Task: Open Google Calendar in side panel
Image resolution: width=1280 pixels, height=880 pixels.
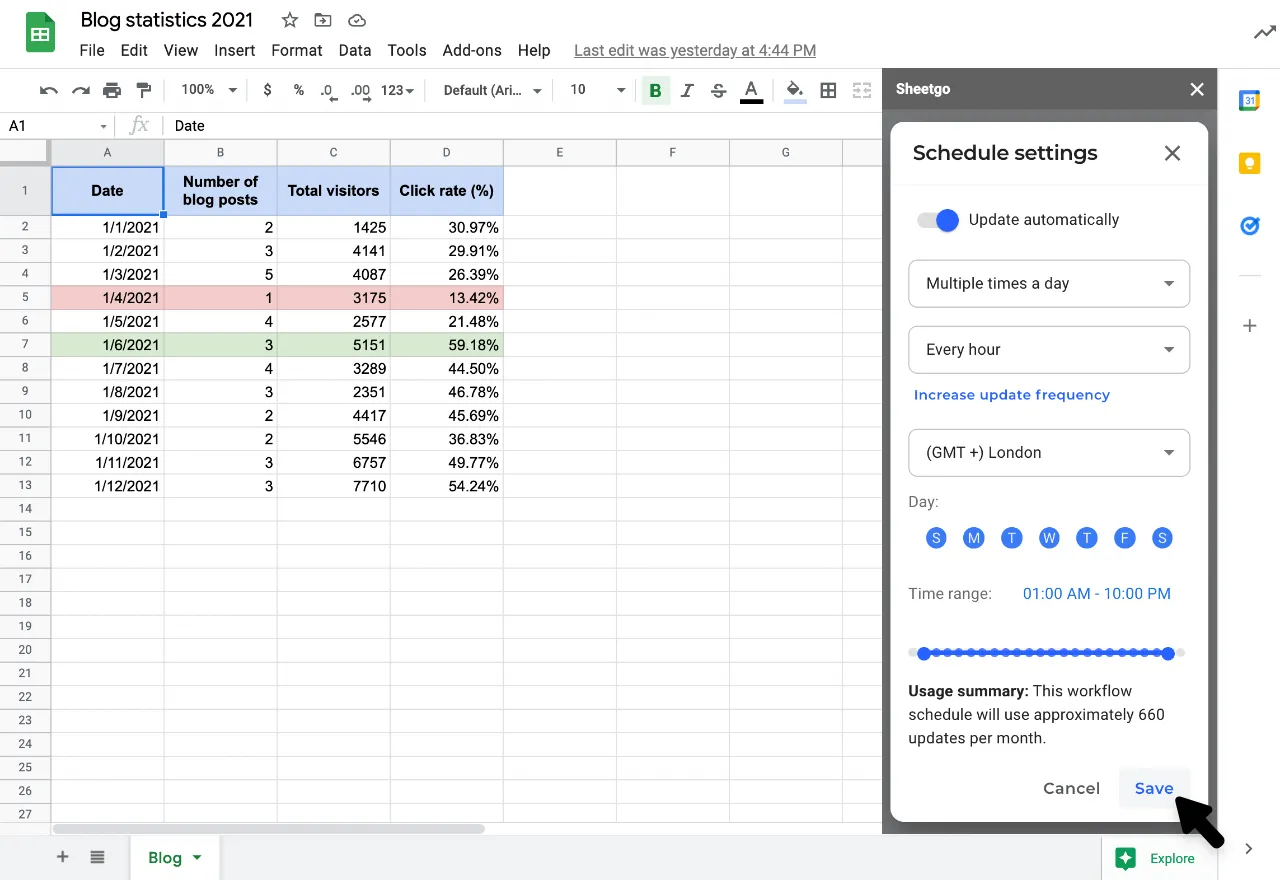Action: (x=1249, y=100)
